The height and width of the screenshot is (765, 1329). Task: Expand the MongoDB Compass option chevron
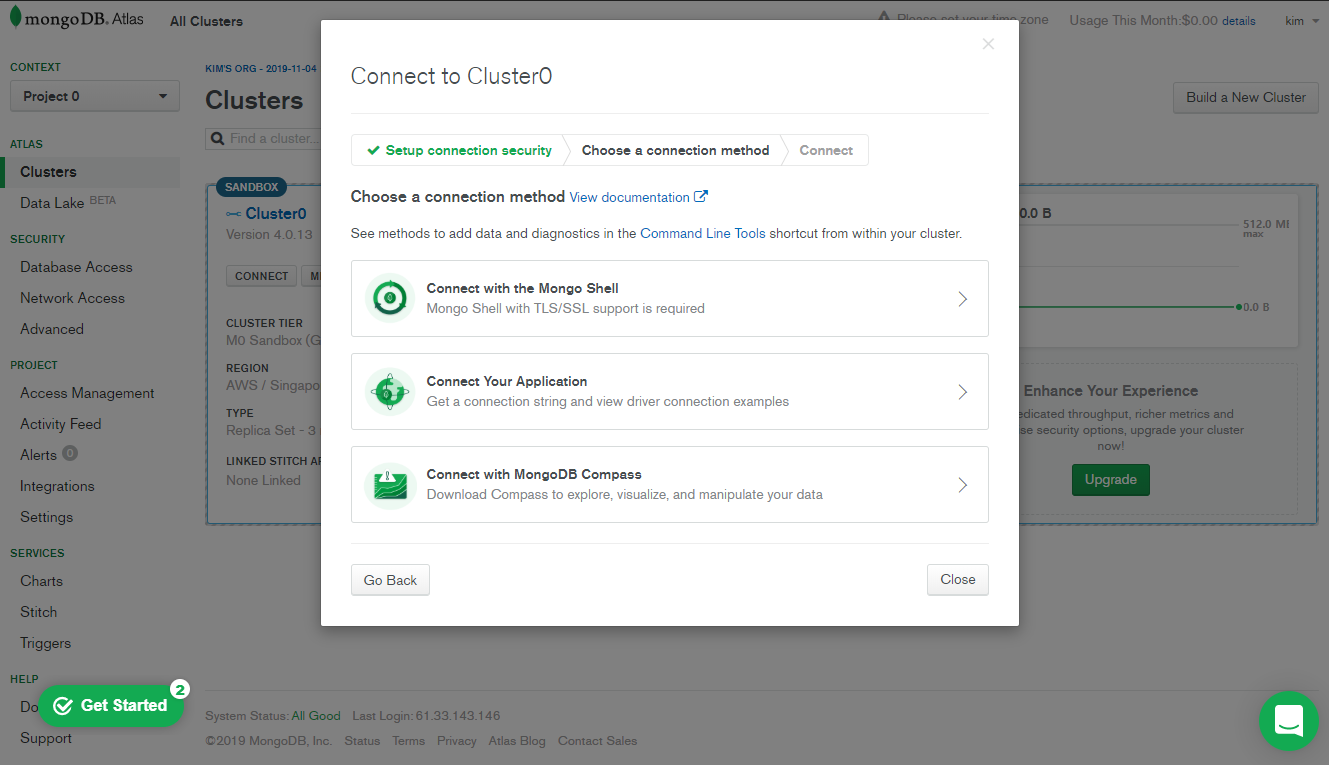(962, 485)
